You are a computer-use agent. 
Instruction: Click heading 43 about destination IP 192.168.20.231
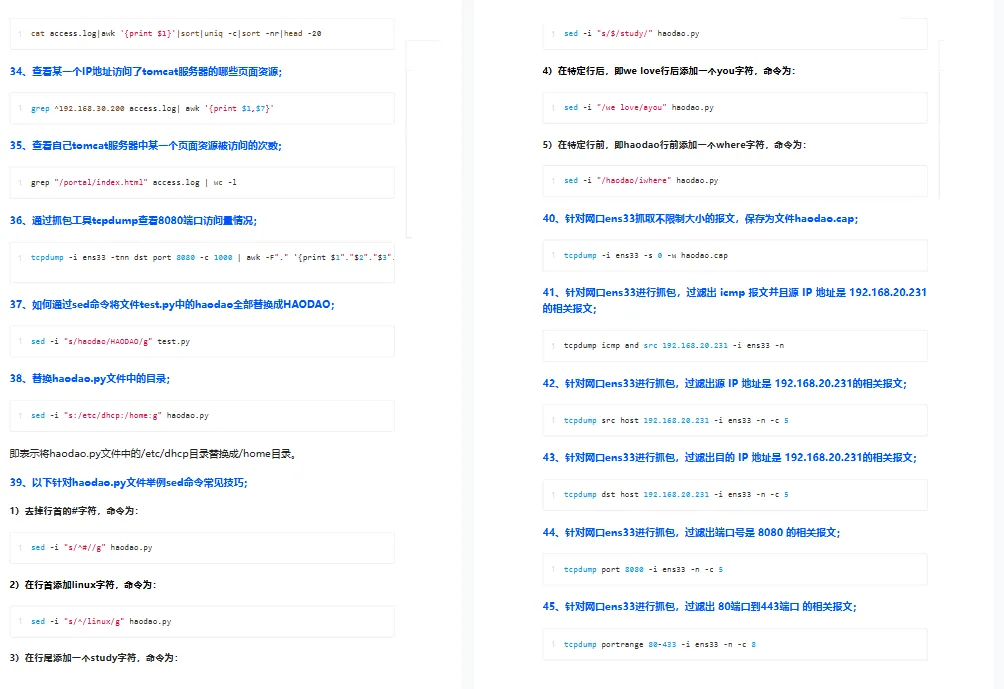click(729, 458)
